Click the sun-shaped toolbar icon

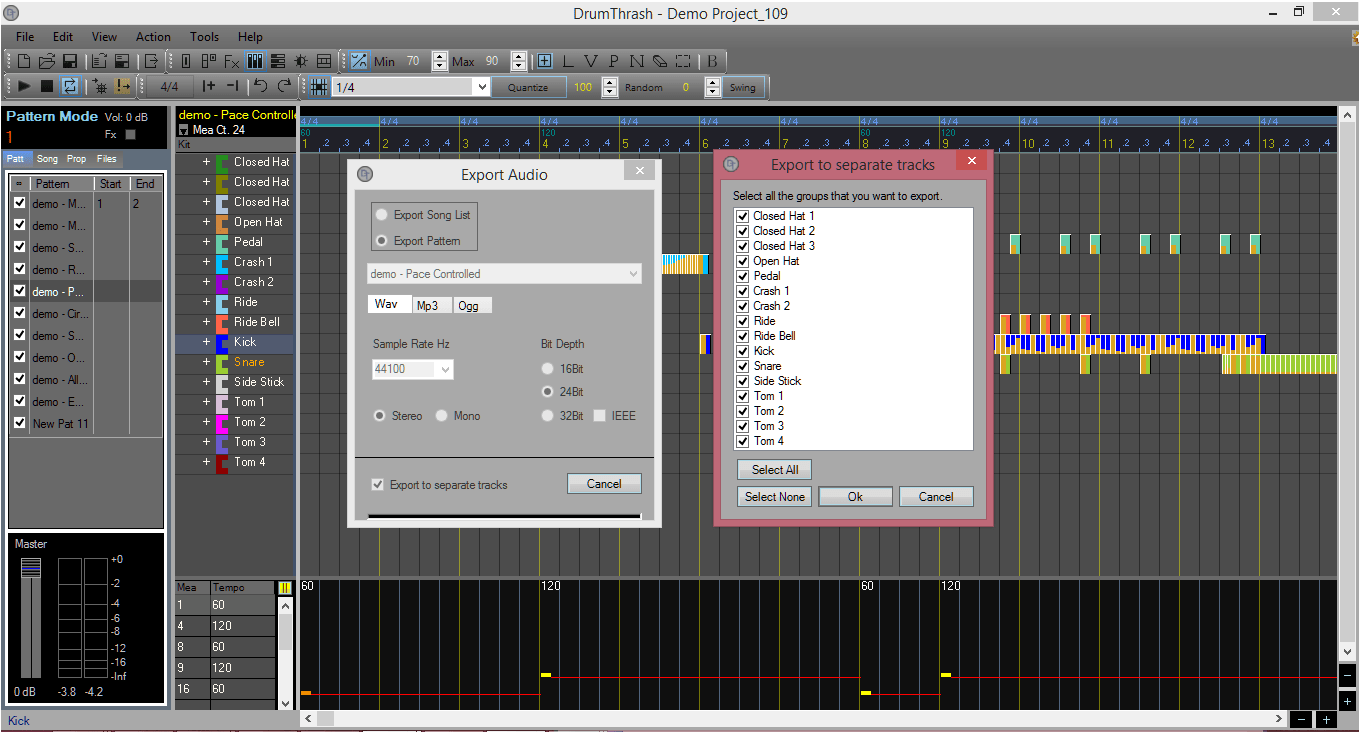click(x=299, y=61)
